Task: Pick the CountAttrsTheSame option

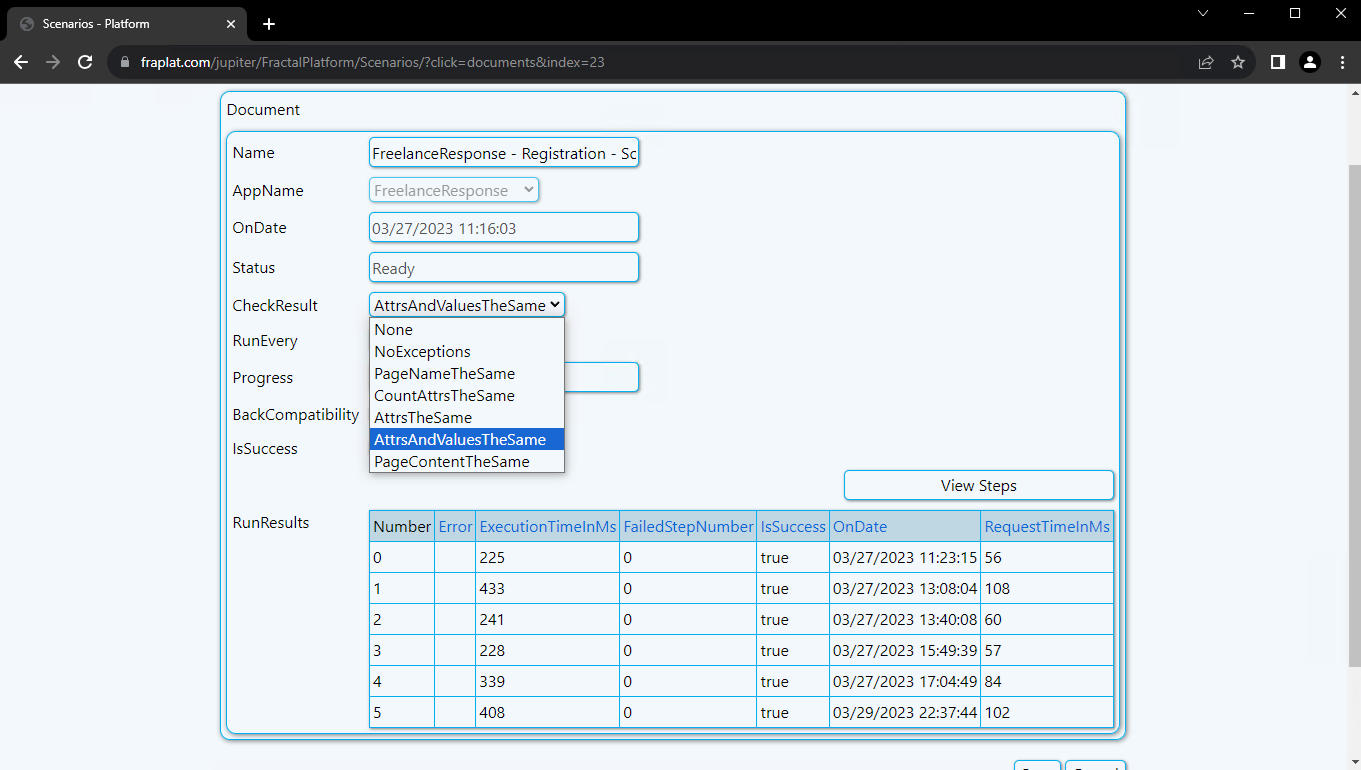Action: (x=444, y=396)
